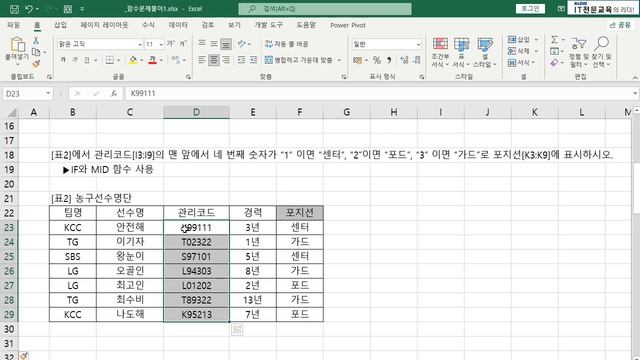Switch to the Insert (삽입) ribbon tab
The image size is (640, 360).
pyautogui.click(x=60, y=25)
